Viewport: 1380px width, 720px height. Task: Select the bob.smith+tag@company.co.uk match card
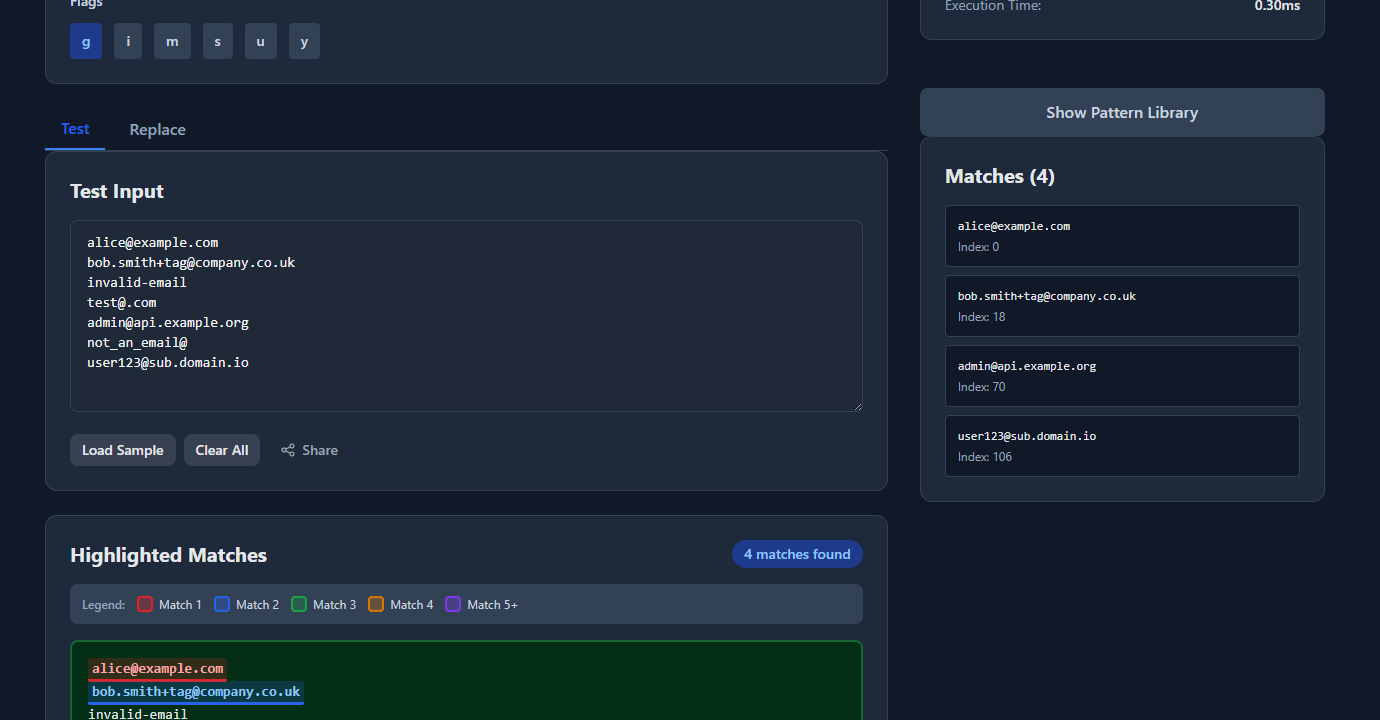pyautogui.click(x=1122, y=306)
